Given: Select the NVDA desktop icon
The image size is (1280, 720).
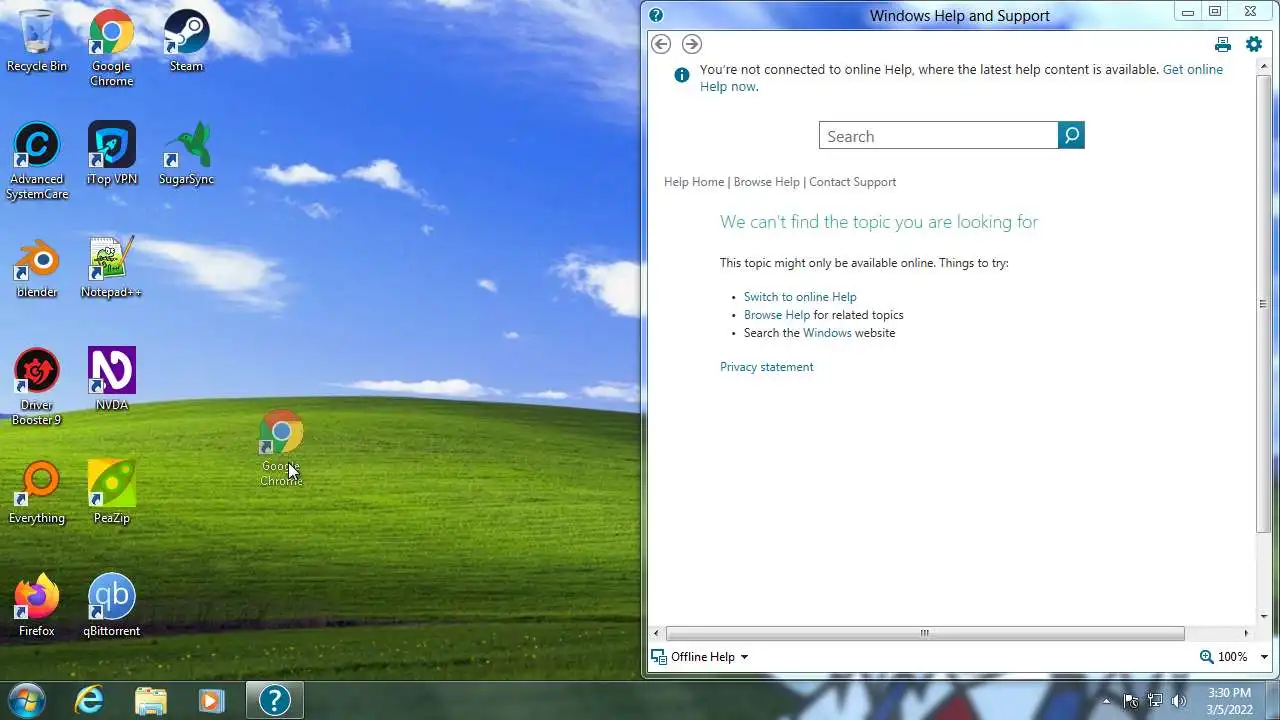Looking at the screenshot, I should pyautogui.click(x=112, y=380).
